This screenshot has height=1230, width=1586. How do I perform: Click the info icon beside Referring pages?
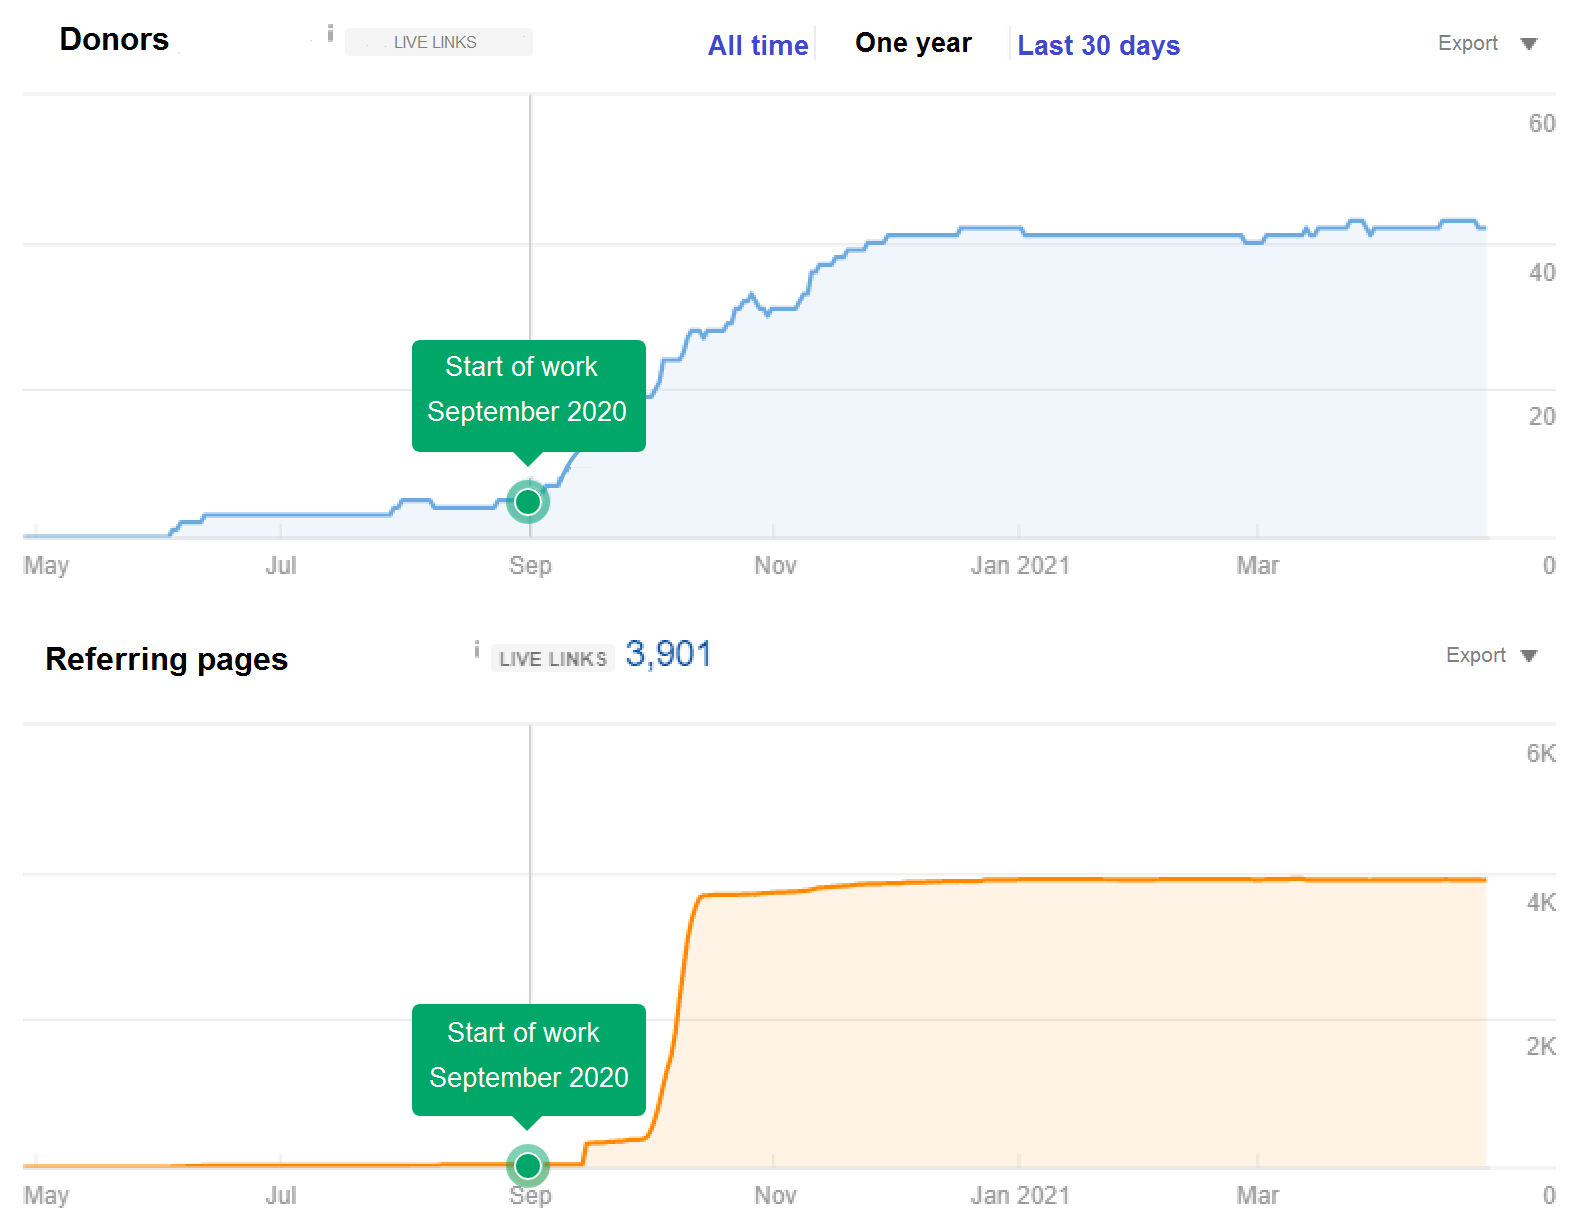(477, 650)
